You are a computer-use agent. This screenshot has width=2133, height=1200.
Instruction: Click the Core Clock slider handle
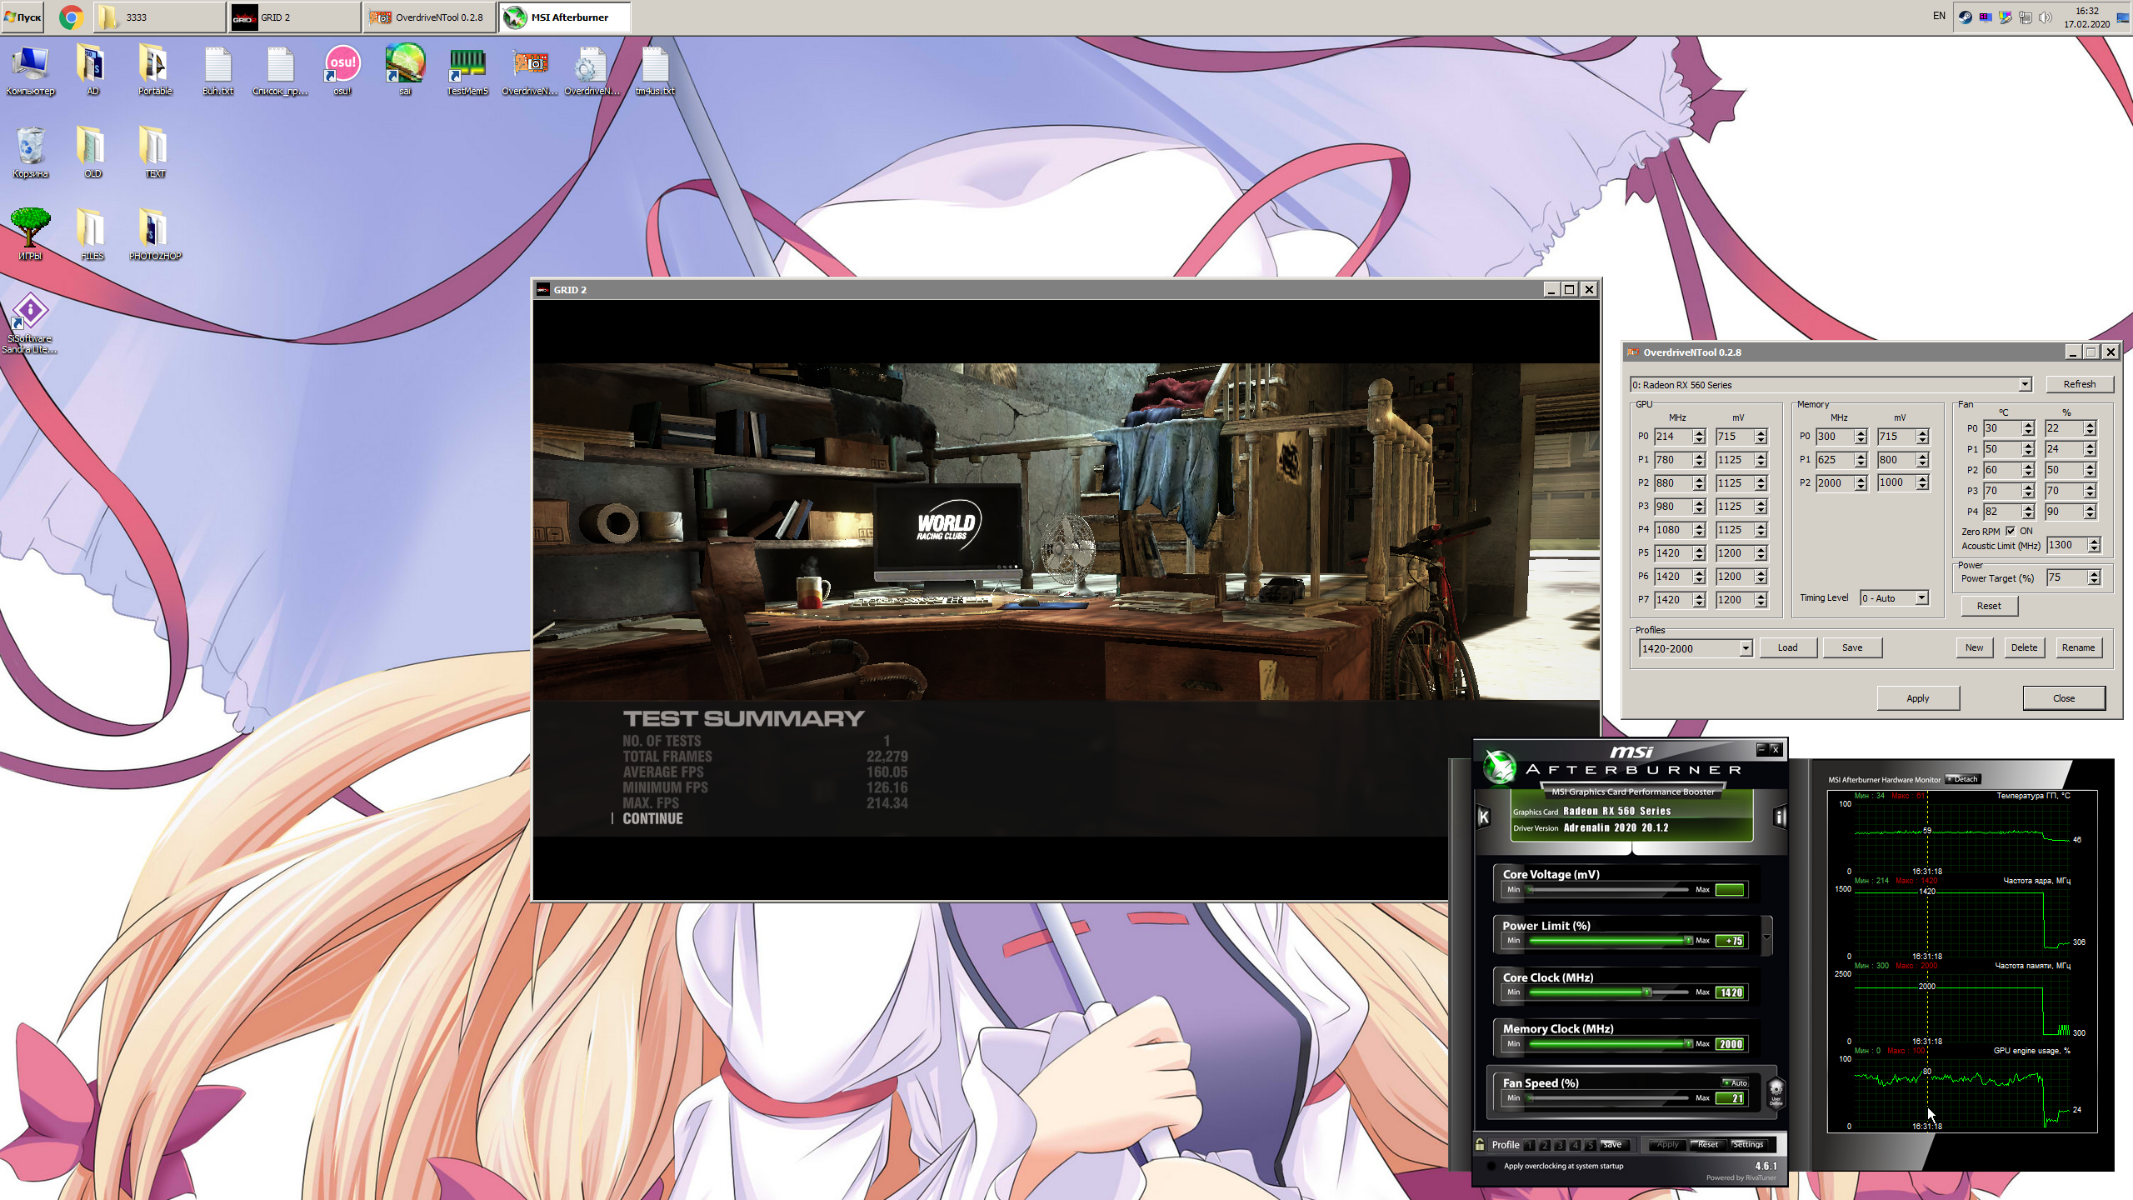pos(1646,992)
